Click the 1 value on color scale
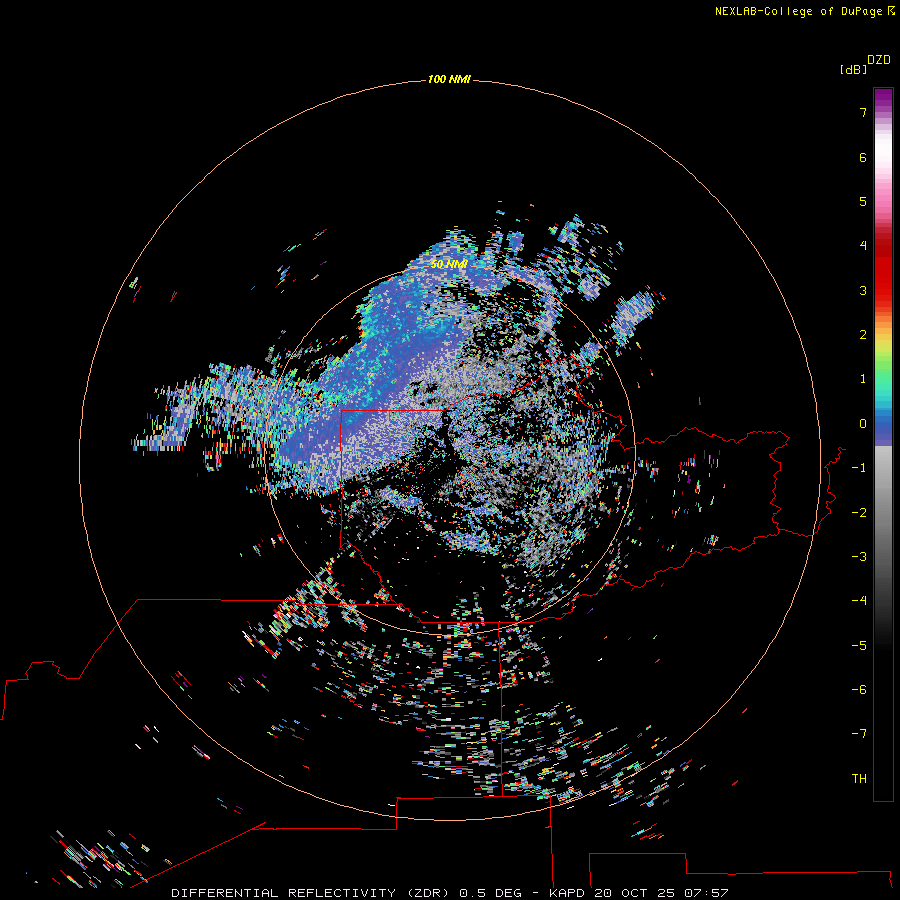The height and width of the screenshot is (900, 900). pos(863,379)
